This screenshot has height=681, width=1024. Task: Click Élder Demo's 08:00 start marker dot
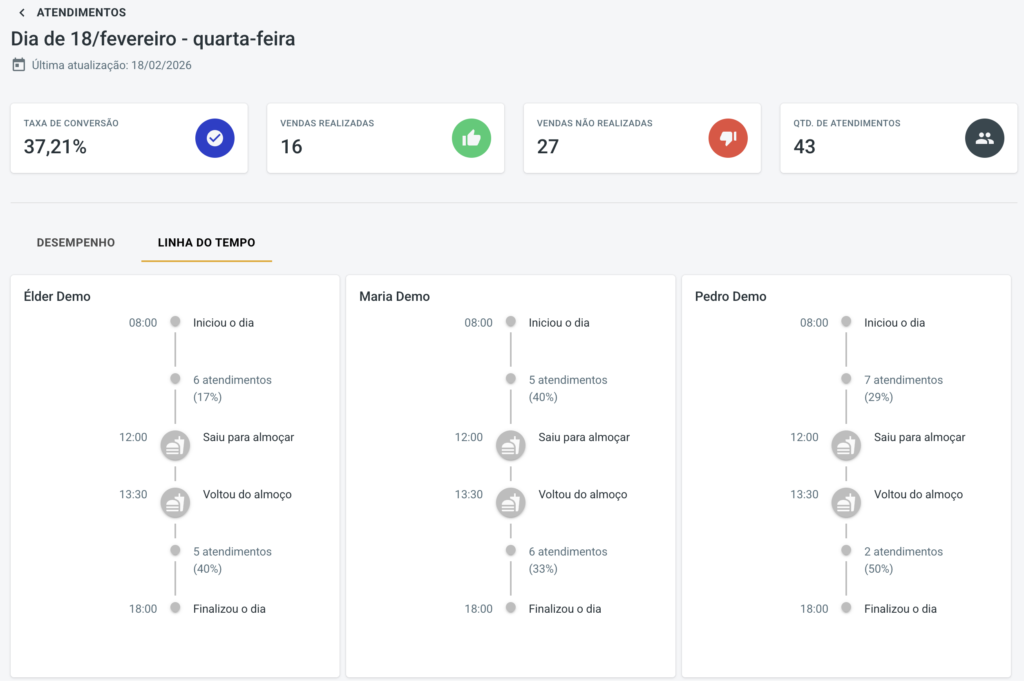175,321
